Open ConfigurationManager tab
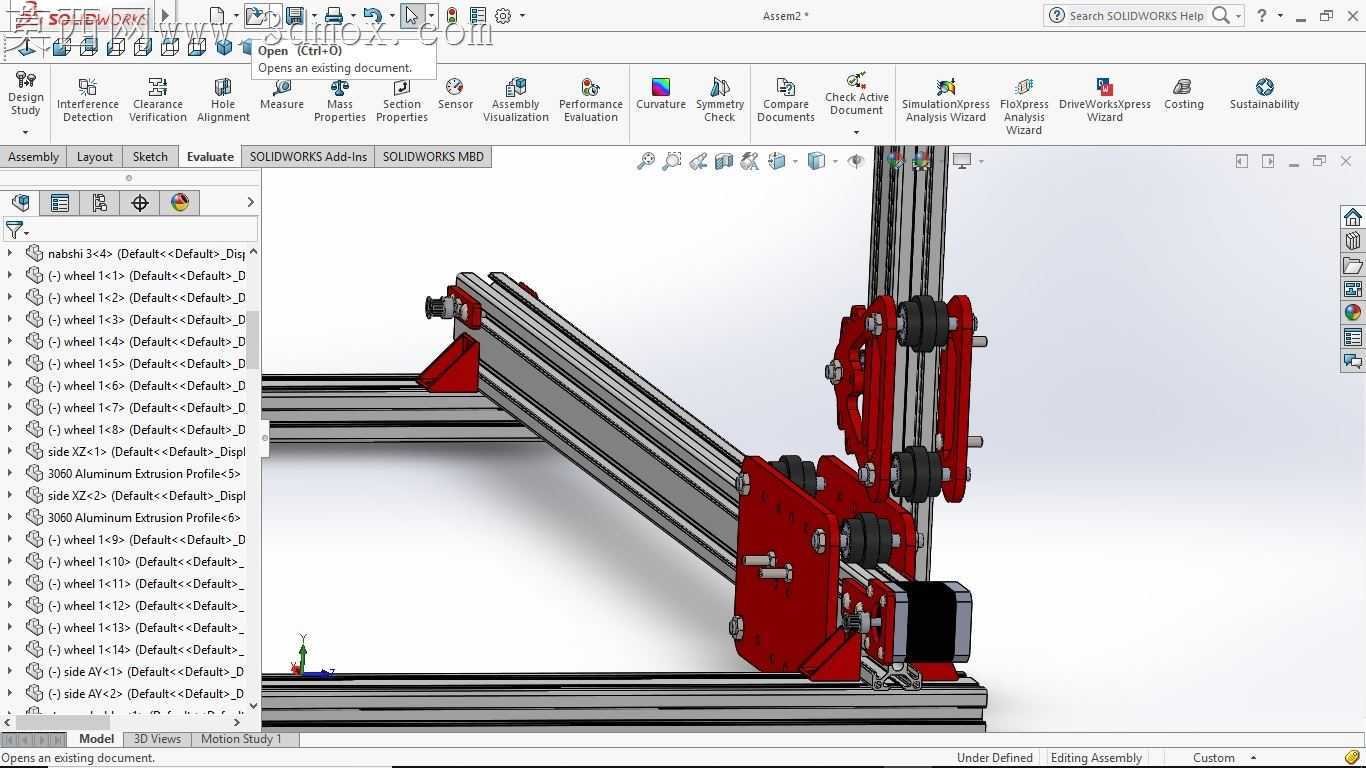 (100, 203)
